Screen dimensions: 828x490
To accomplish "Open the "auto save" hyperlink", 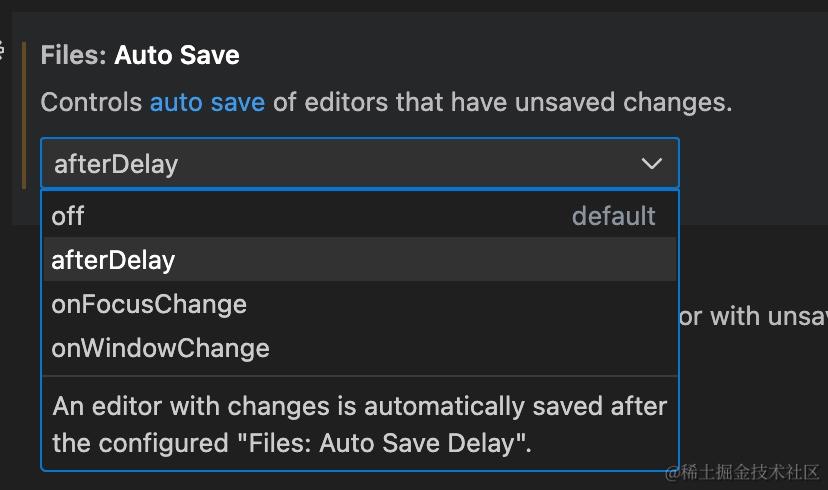I will 207,102.
